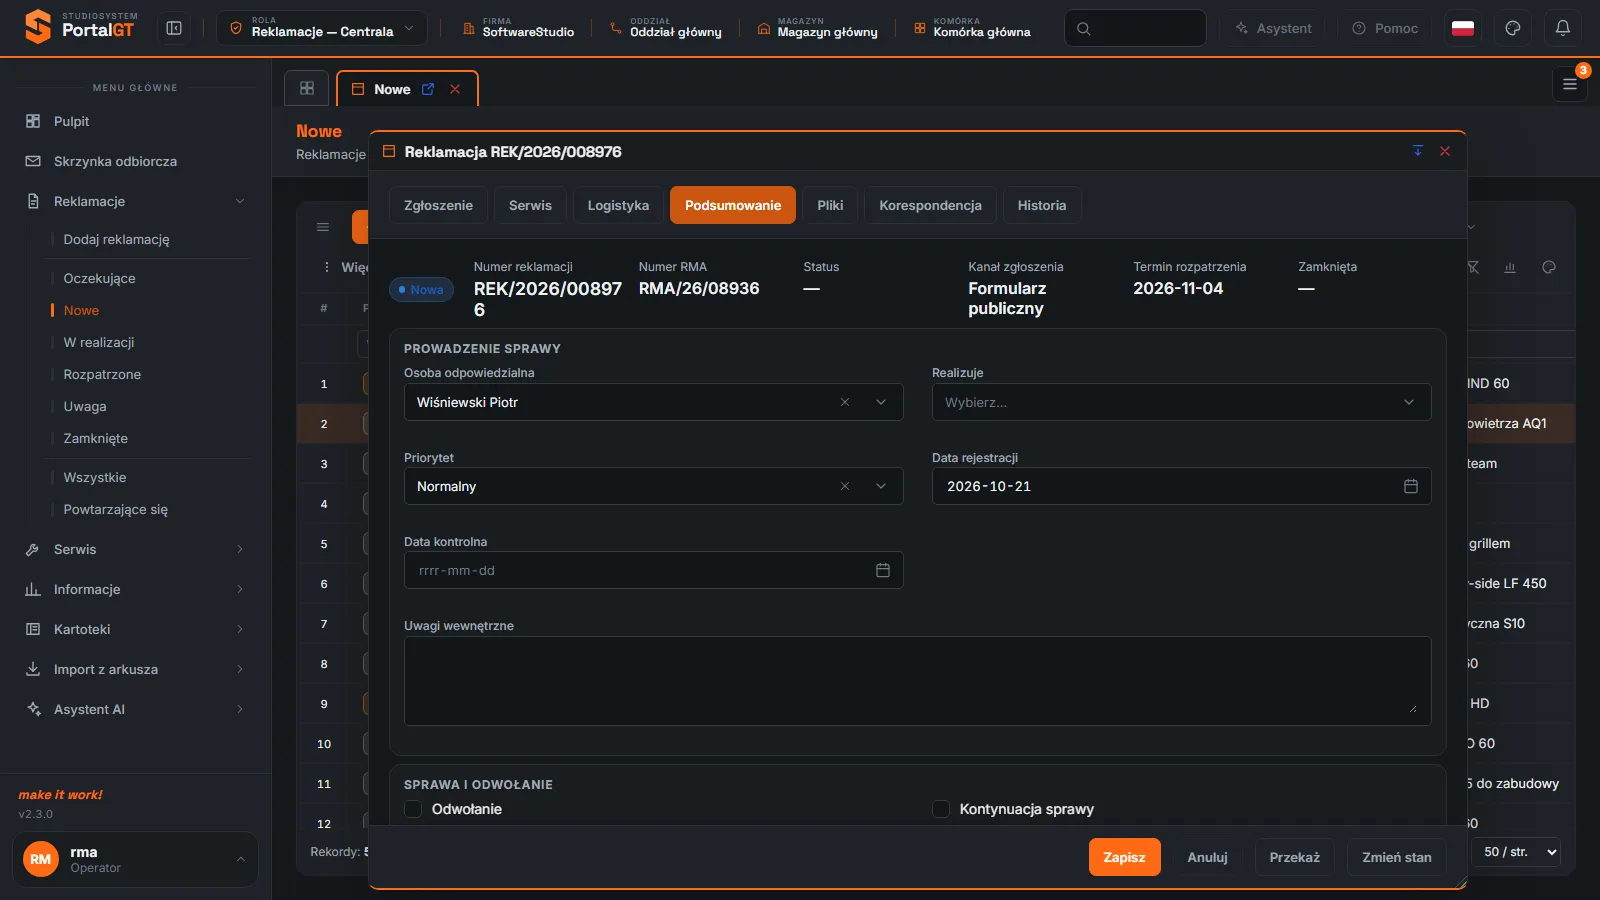Open the Priorytet dropdown arrow

(x=881, y=486)
